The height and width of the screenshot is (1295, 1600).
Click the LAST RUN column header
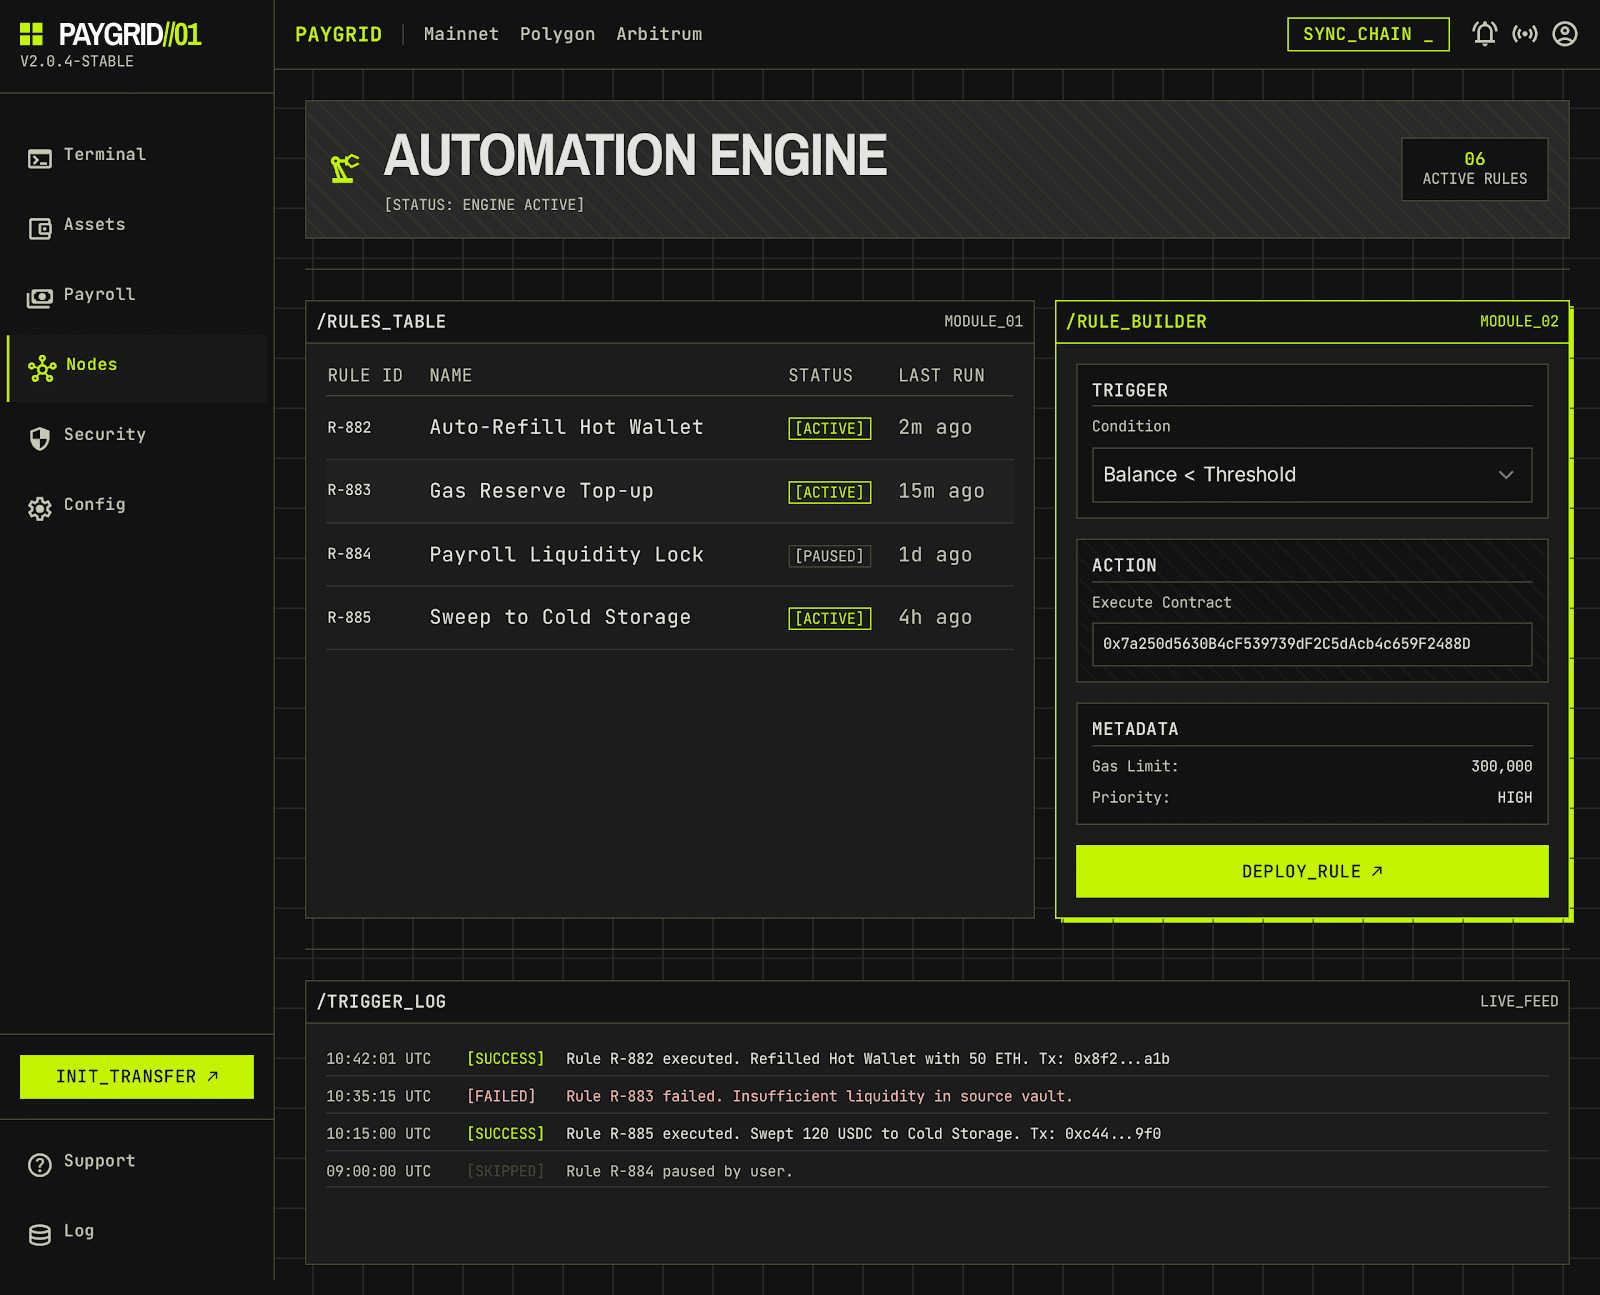pos(941,375)
